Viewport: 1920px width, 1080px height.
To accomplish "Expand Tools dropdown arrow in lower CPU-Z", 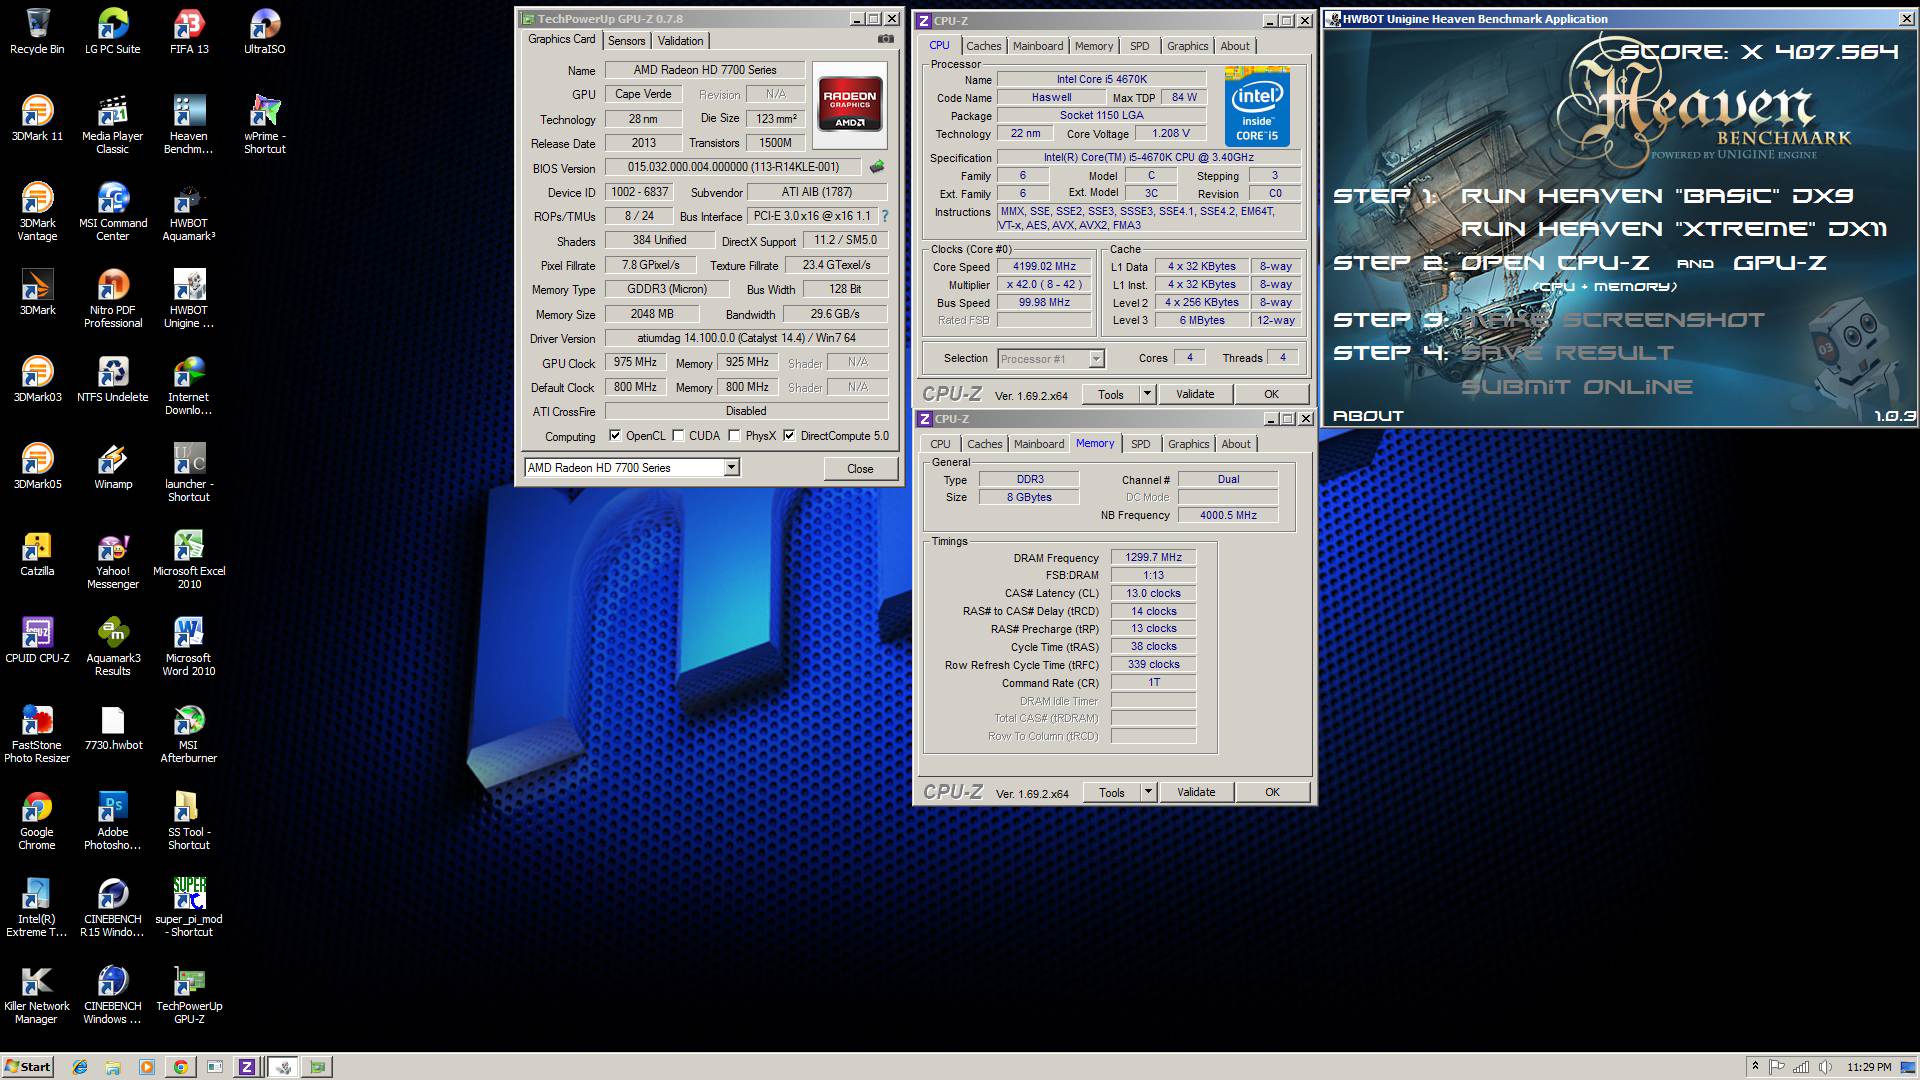I will [x=1148, y=792].
